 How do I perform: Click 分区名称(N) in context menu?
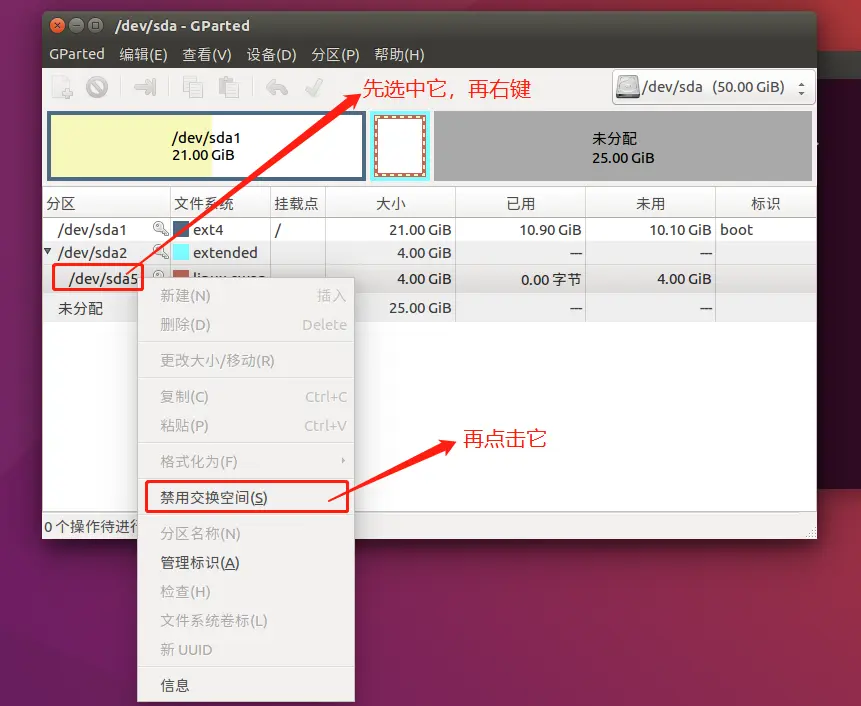(246, 534)
